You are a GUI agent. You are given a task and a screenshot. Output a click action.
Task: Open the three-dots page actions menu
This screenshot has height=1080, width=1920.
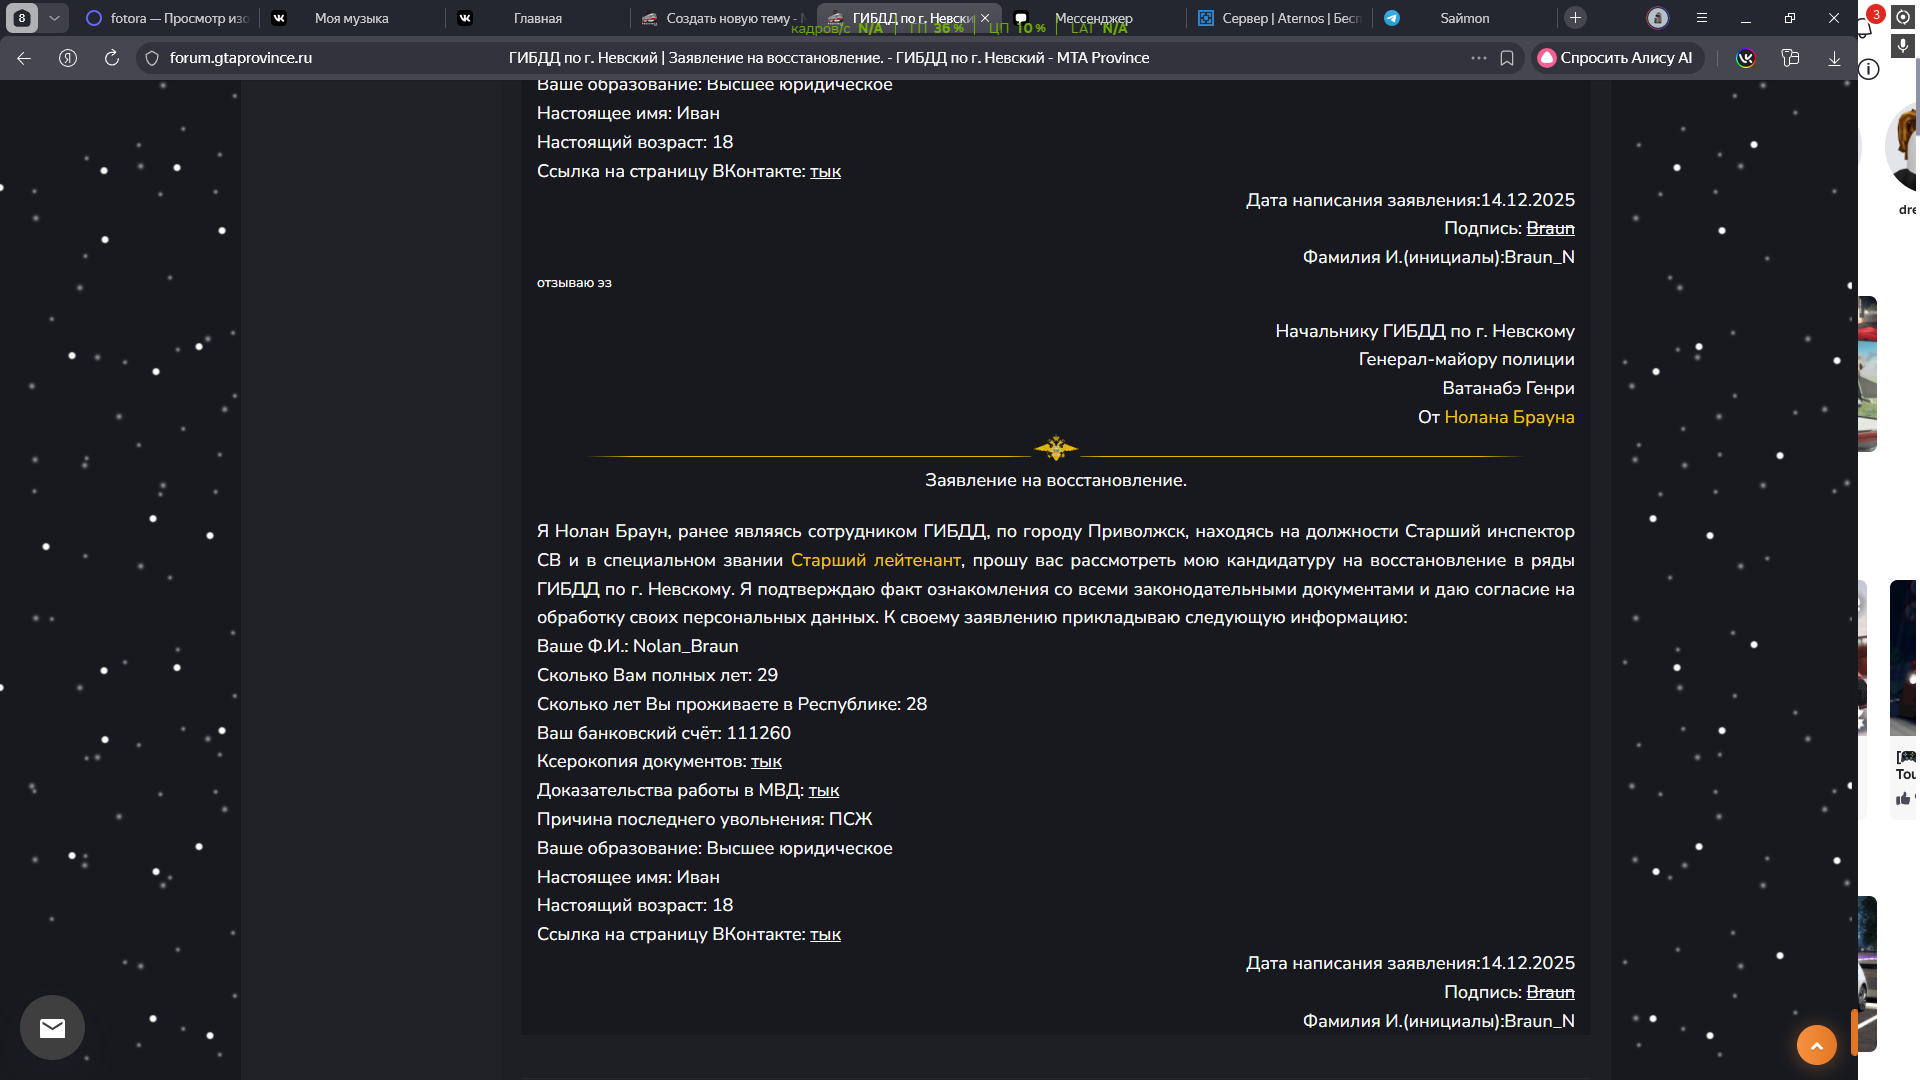pyautogui.click(x=1478, y=58)
